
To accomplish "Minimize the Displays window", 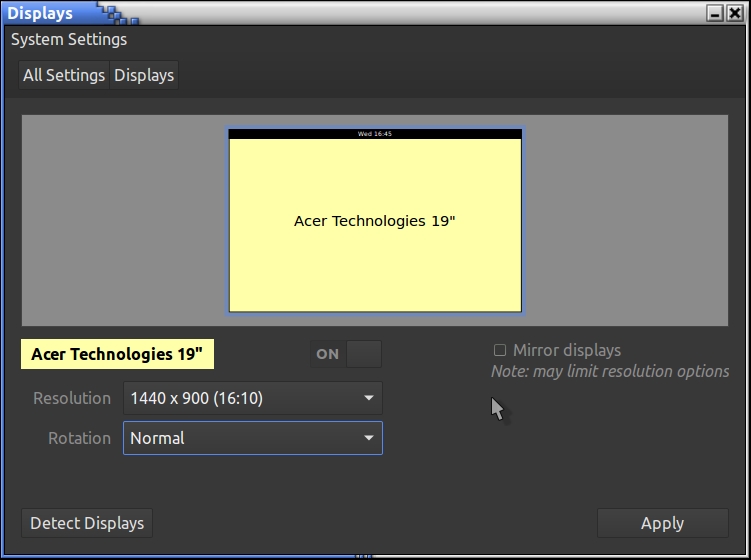I will pyautogui.click(x=714, y=13).
